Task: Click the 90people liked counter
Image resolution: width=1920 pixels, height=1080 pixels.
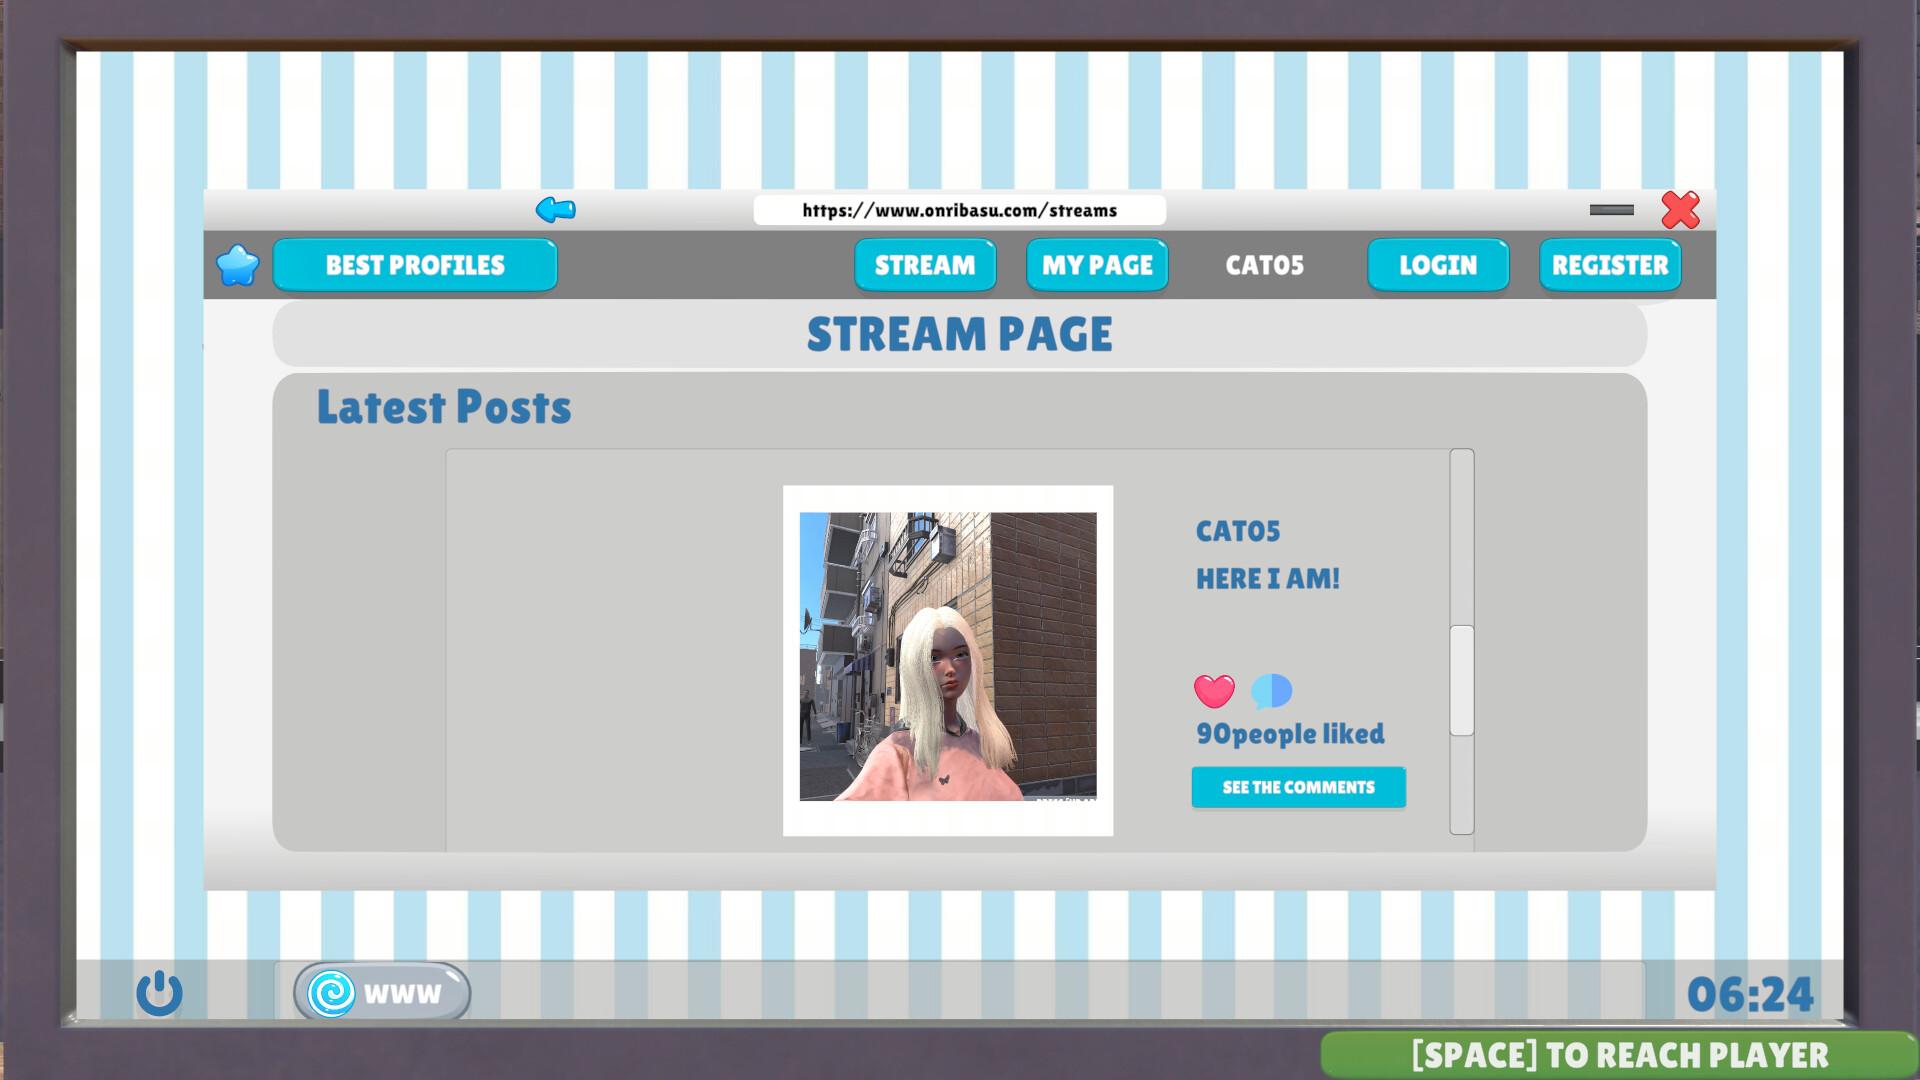Action: [x=1290, y=733]
